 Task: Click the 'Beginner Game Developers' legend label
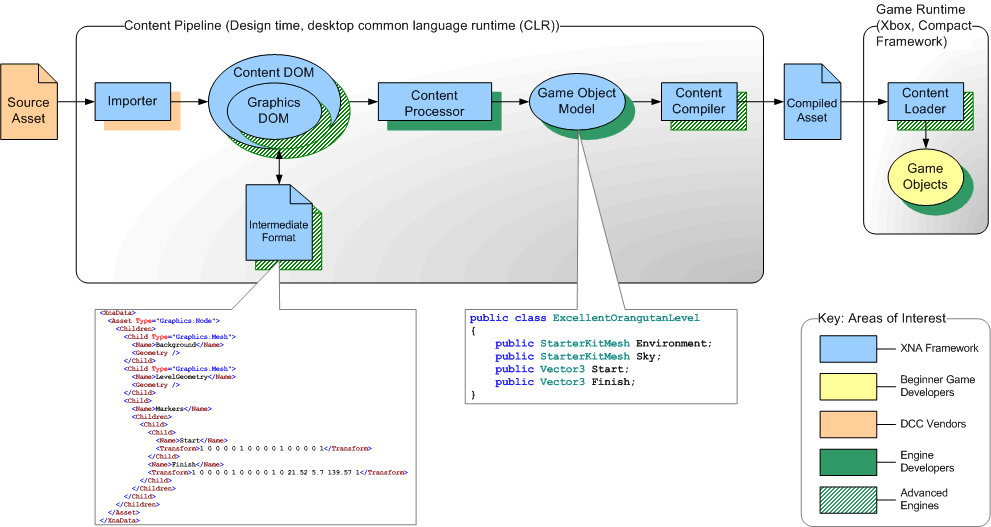pyautogui.click(x=937, y=386)
